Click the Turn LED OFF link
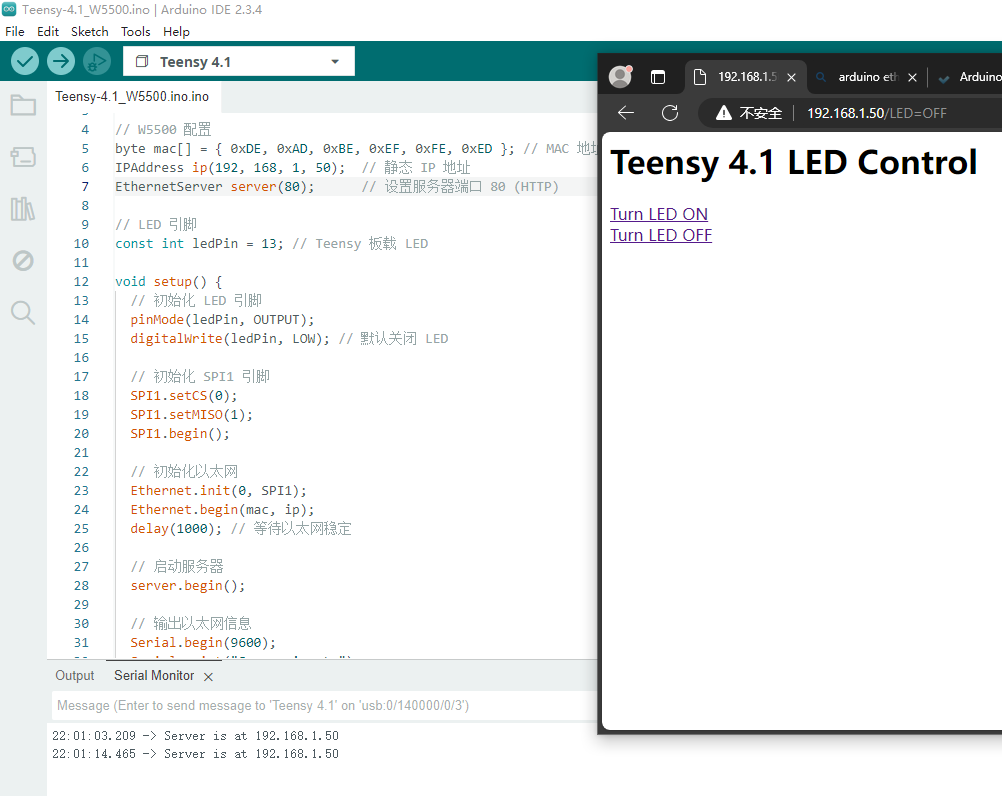This screenshot has width=1002, height=796. pyautogui.click(x=661, y=235)
